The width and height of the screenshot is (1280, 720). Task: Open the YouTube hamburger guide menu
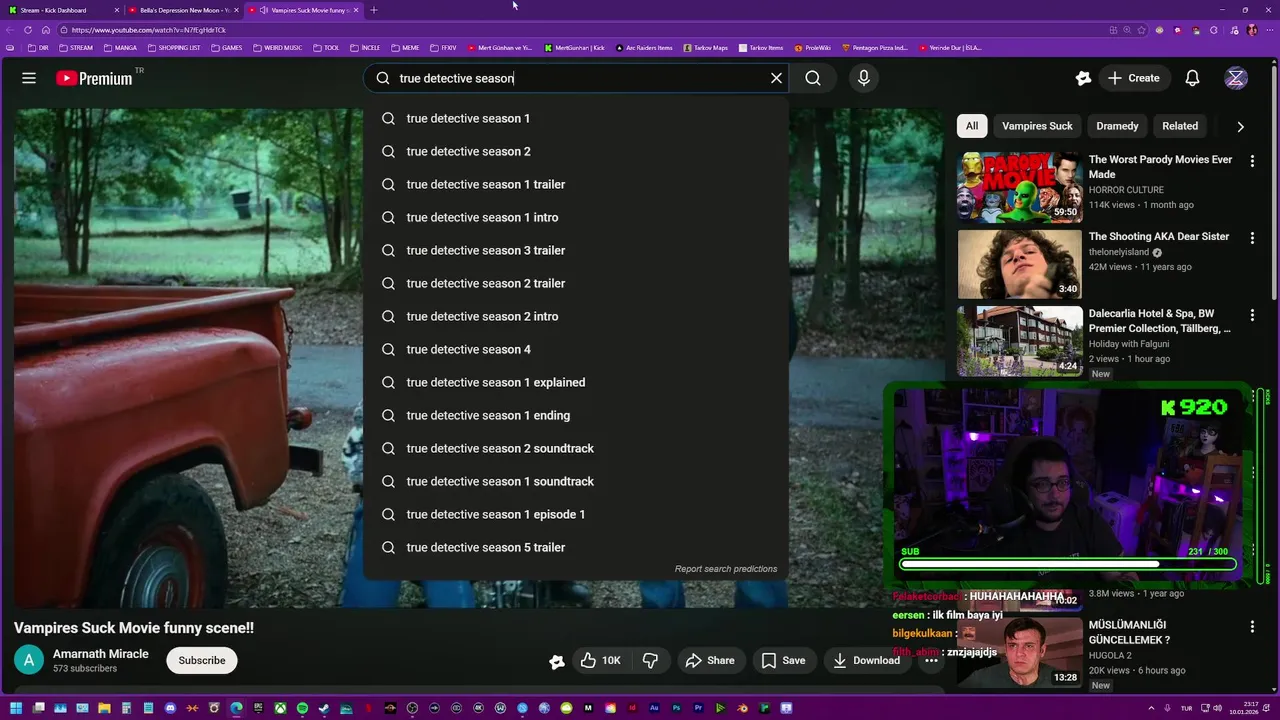coord(29,78)
